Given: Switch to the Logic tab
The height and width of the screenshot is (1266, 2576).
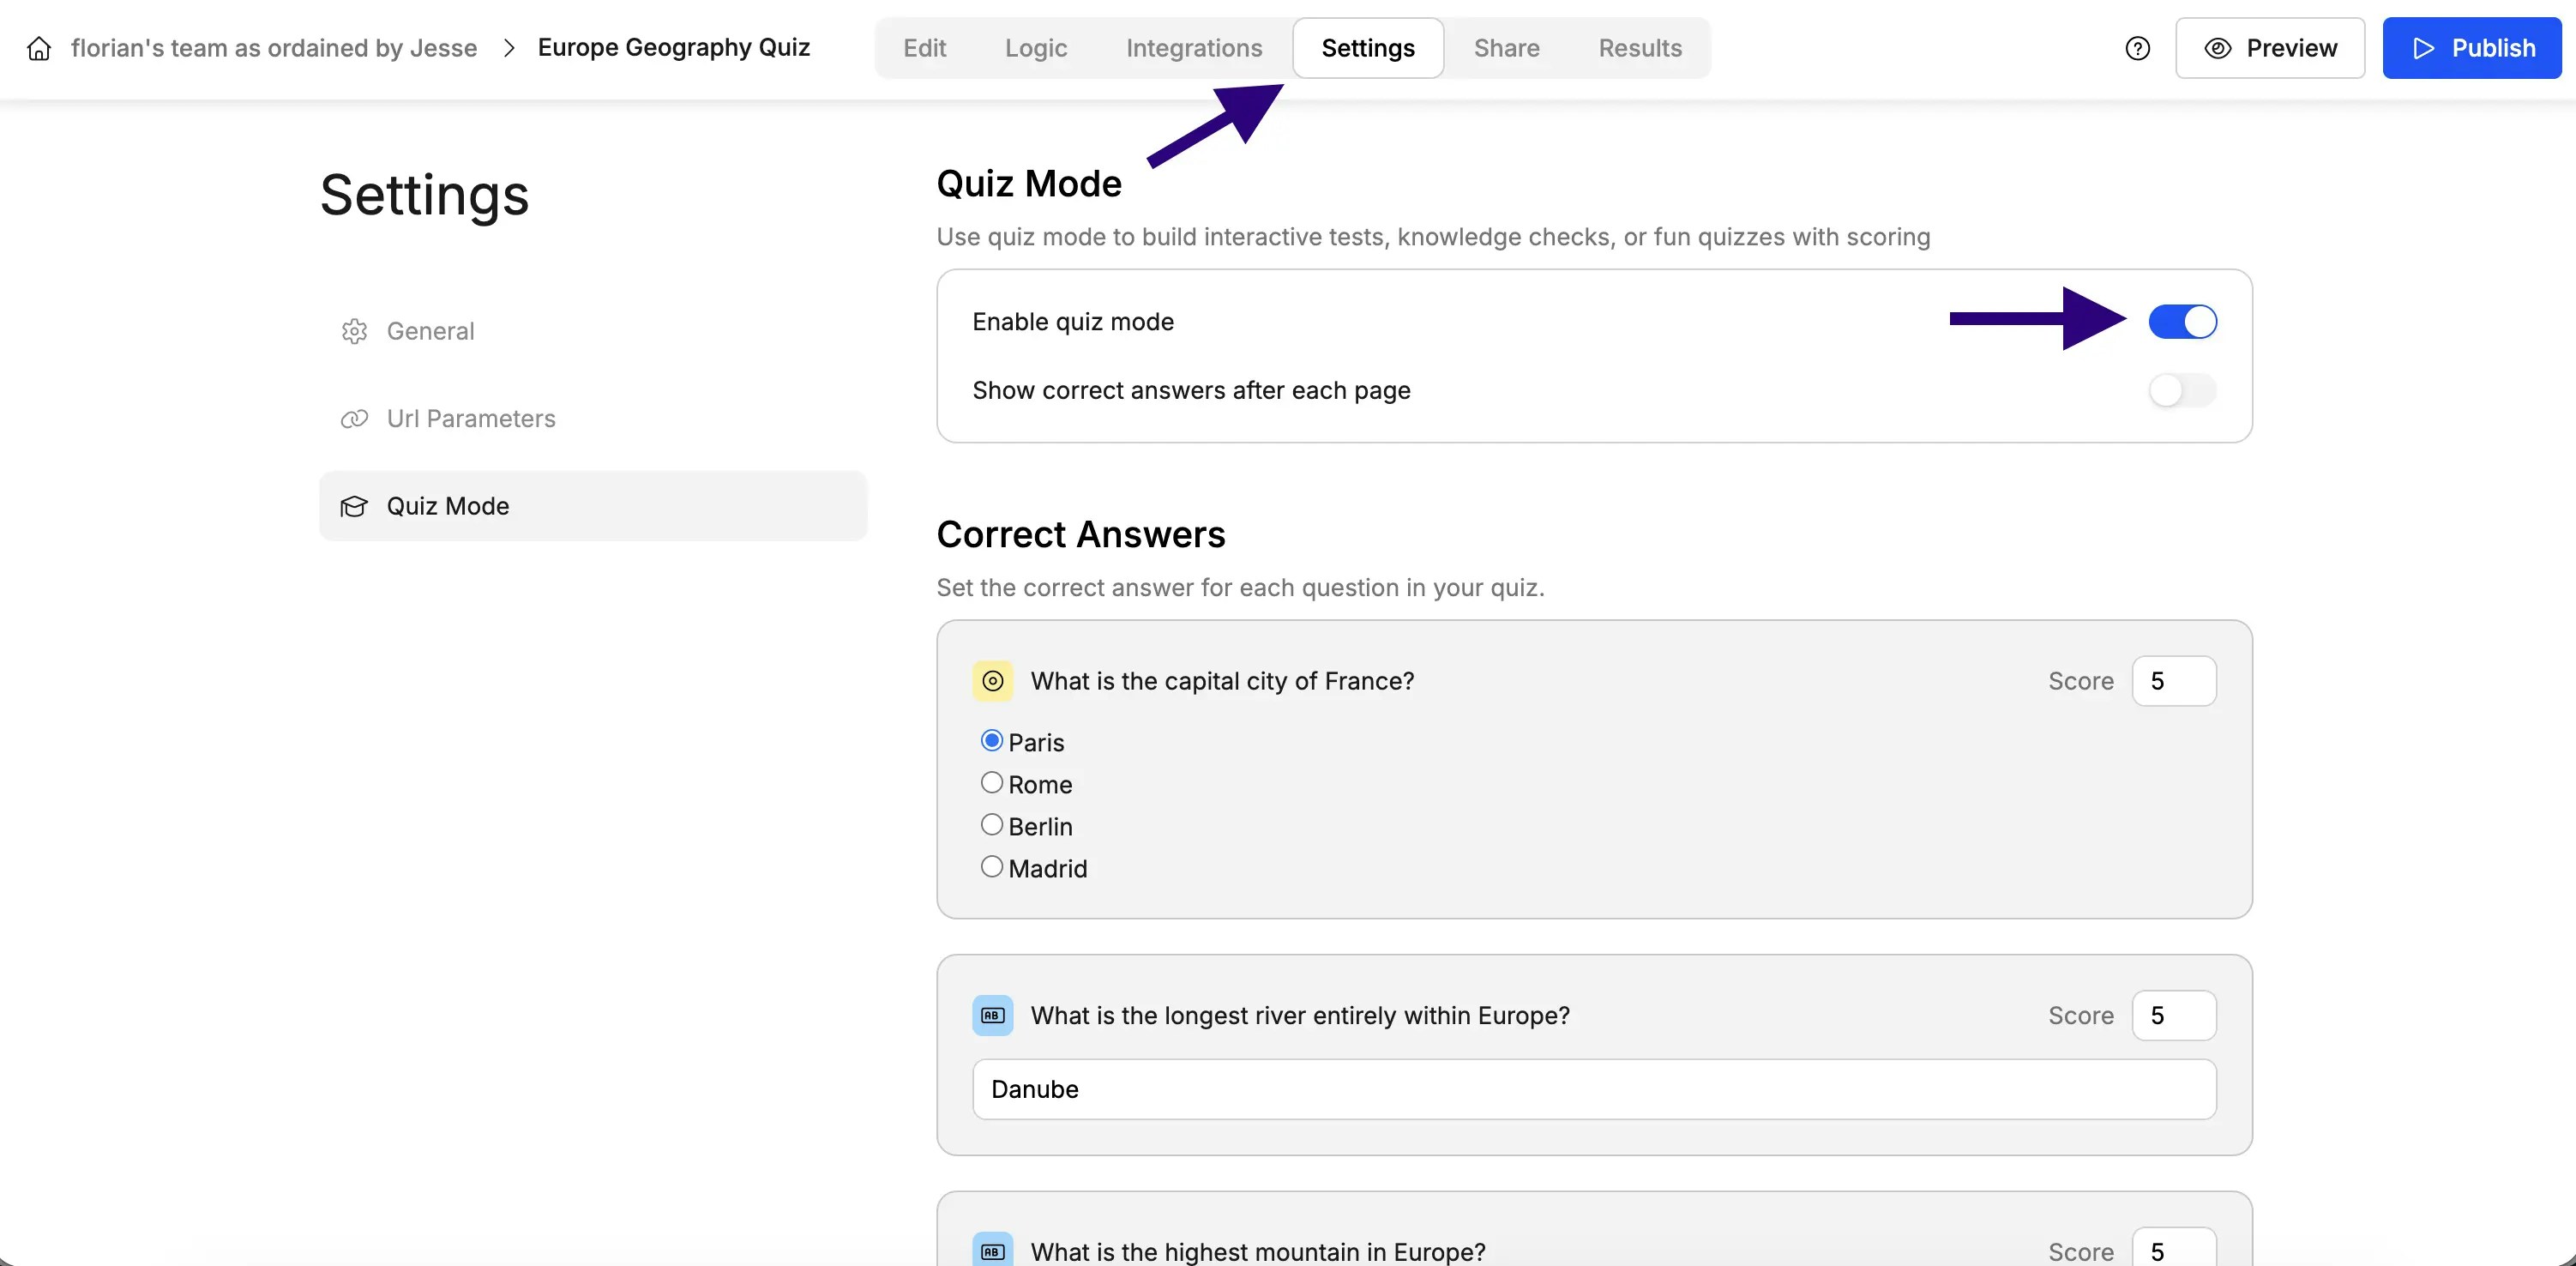Looking at the screenshot, I should (1035, 48).
